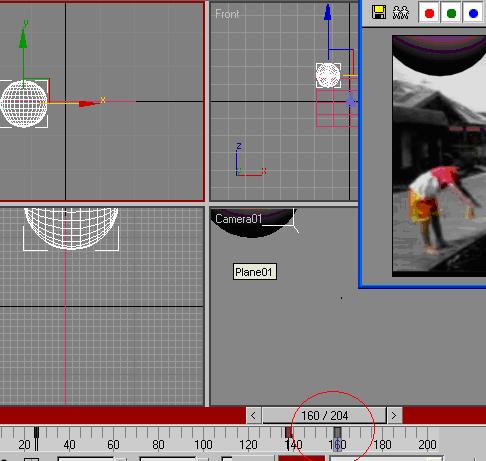Click the Save Bitmap floppy disk icon
486x461 pixels.
[379, 13]
